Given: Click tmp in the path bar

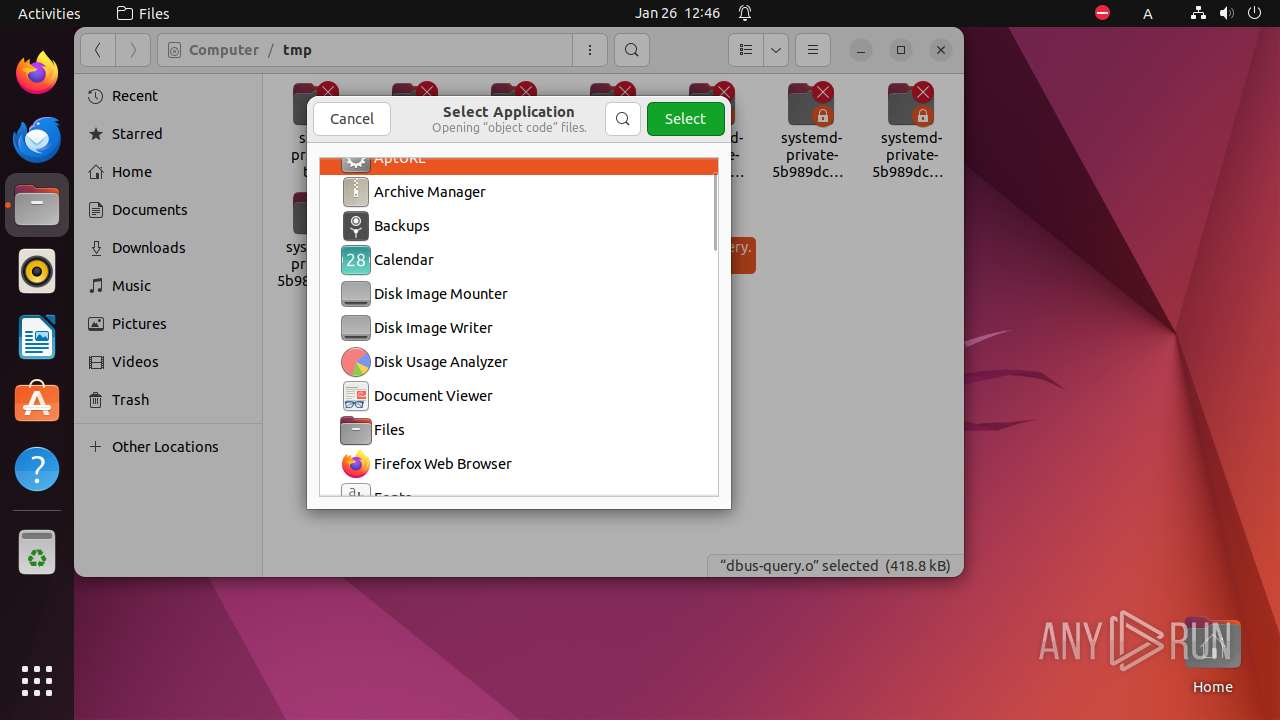Looking at the screenshot, I should (x=297, y=50).
